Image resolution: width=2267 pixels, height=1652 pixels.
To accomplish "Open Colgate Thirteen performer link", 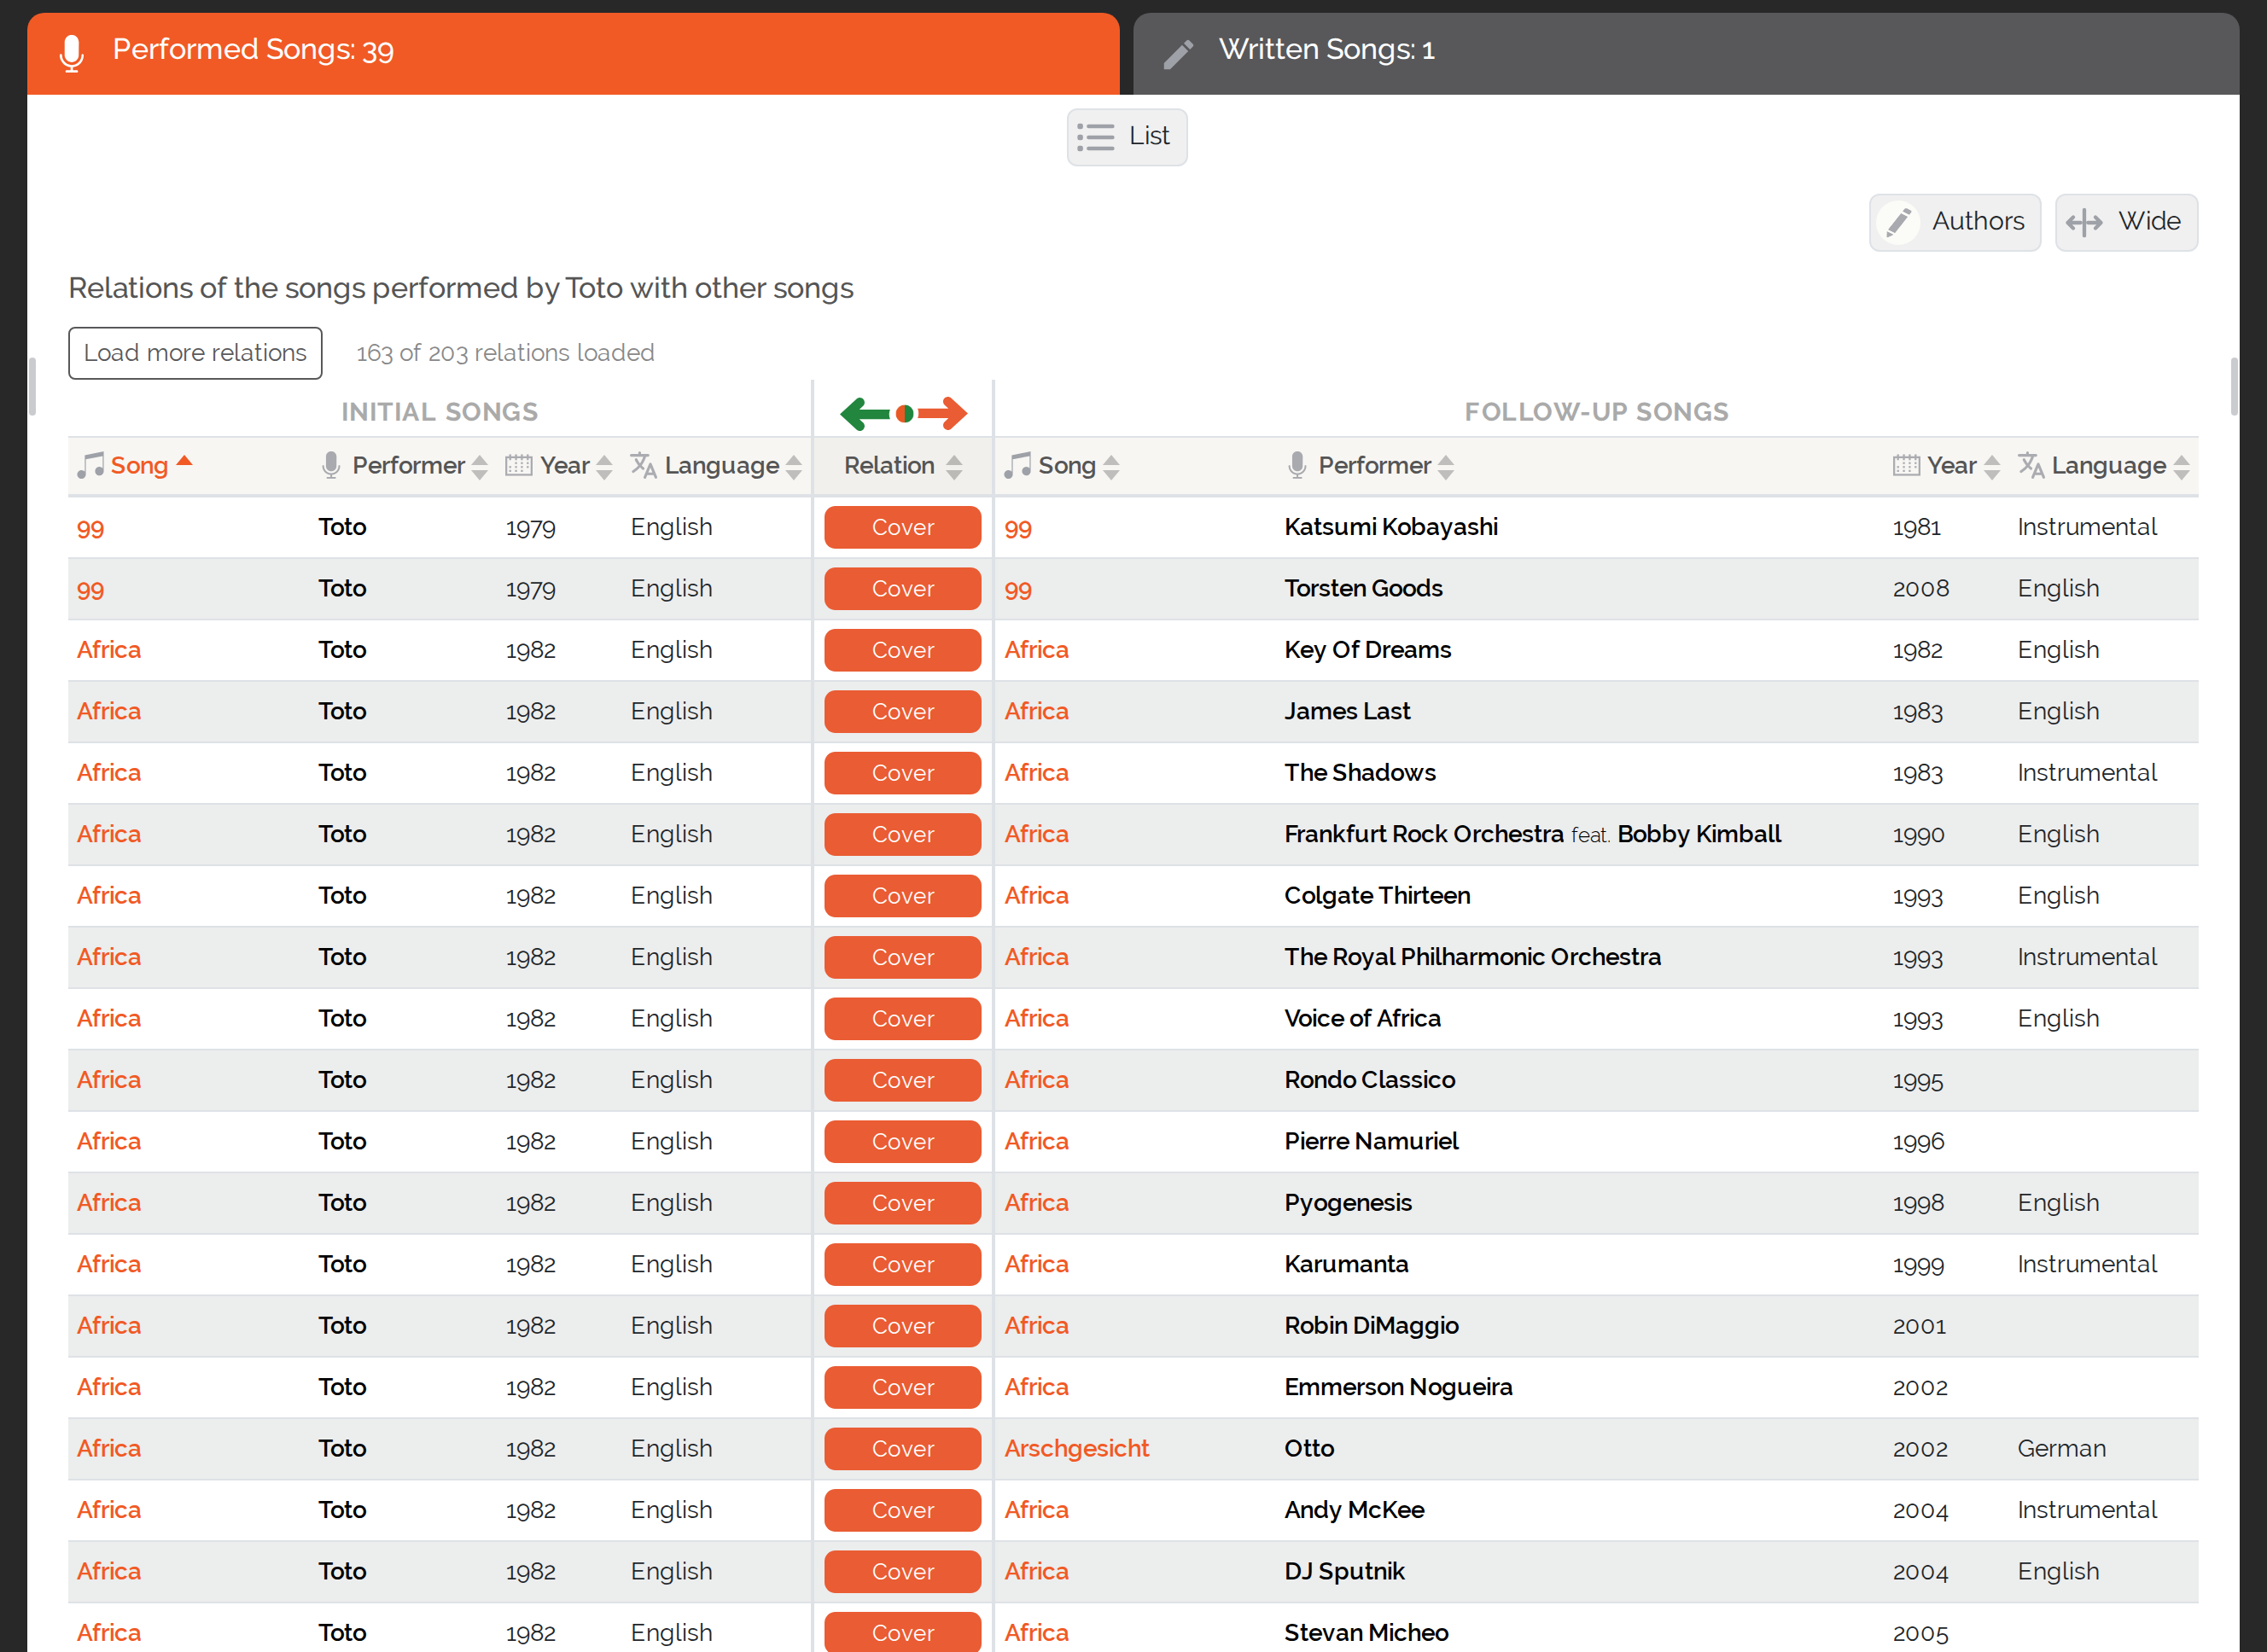I will [x=1377, y=896].
